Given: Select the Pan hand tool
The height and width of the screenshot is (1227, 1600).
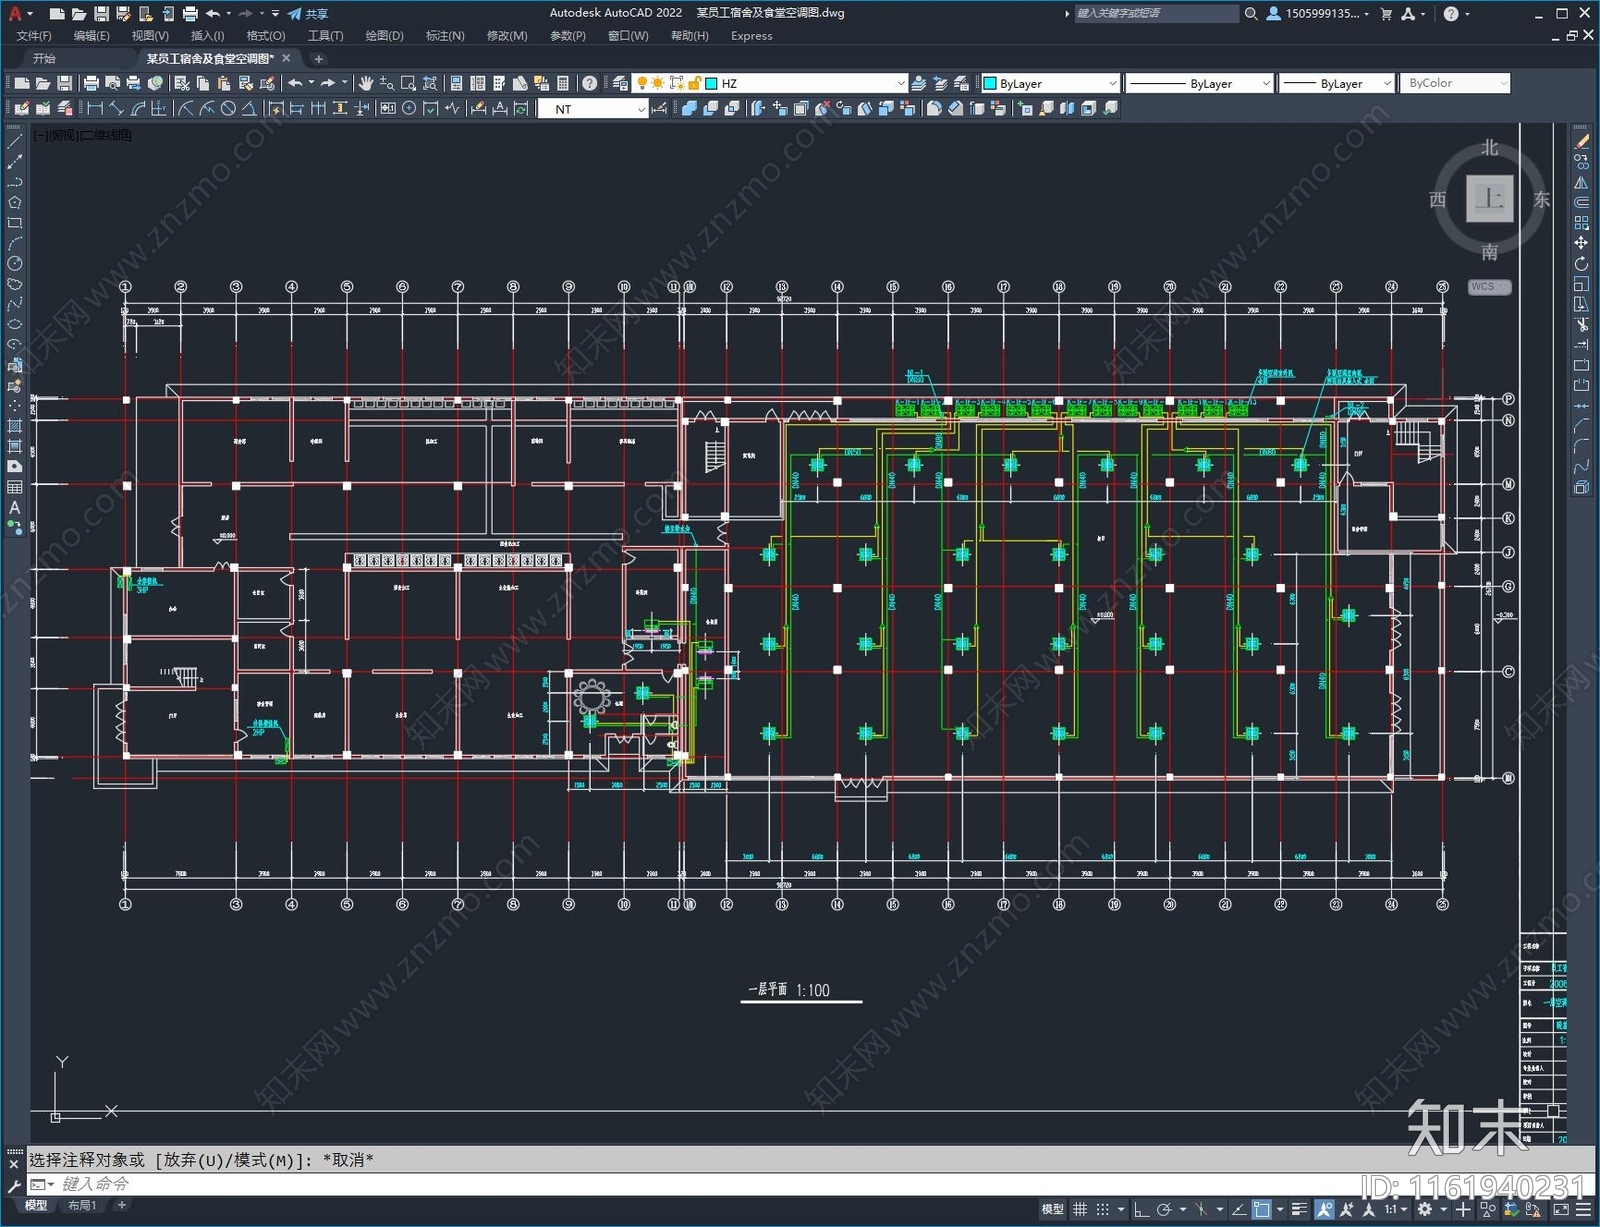Looking at the screenshot, I should (x=366, y=83).
